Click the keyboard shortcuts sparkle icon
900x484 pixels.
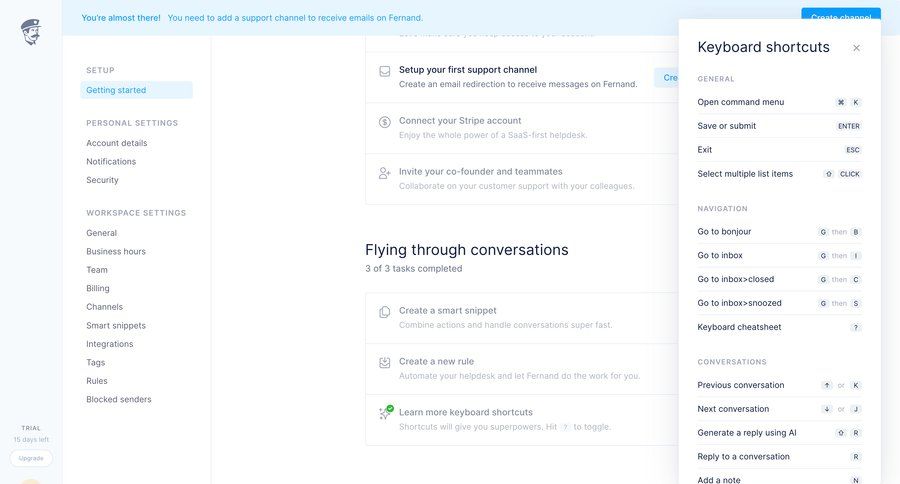pyautogui.click(x=385, y=413)
